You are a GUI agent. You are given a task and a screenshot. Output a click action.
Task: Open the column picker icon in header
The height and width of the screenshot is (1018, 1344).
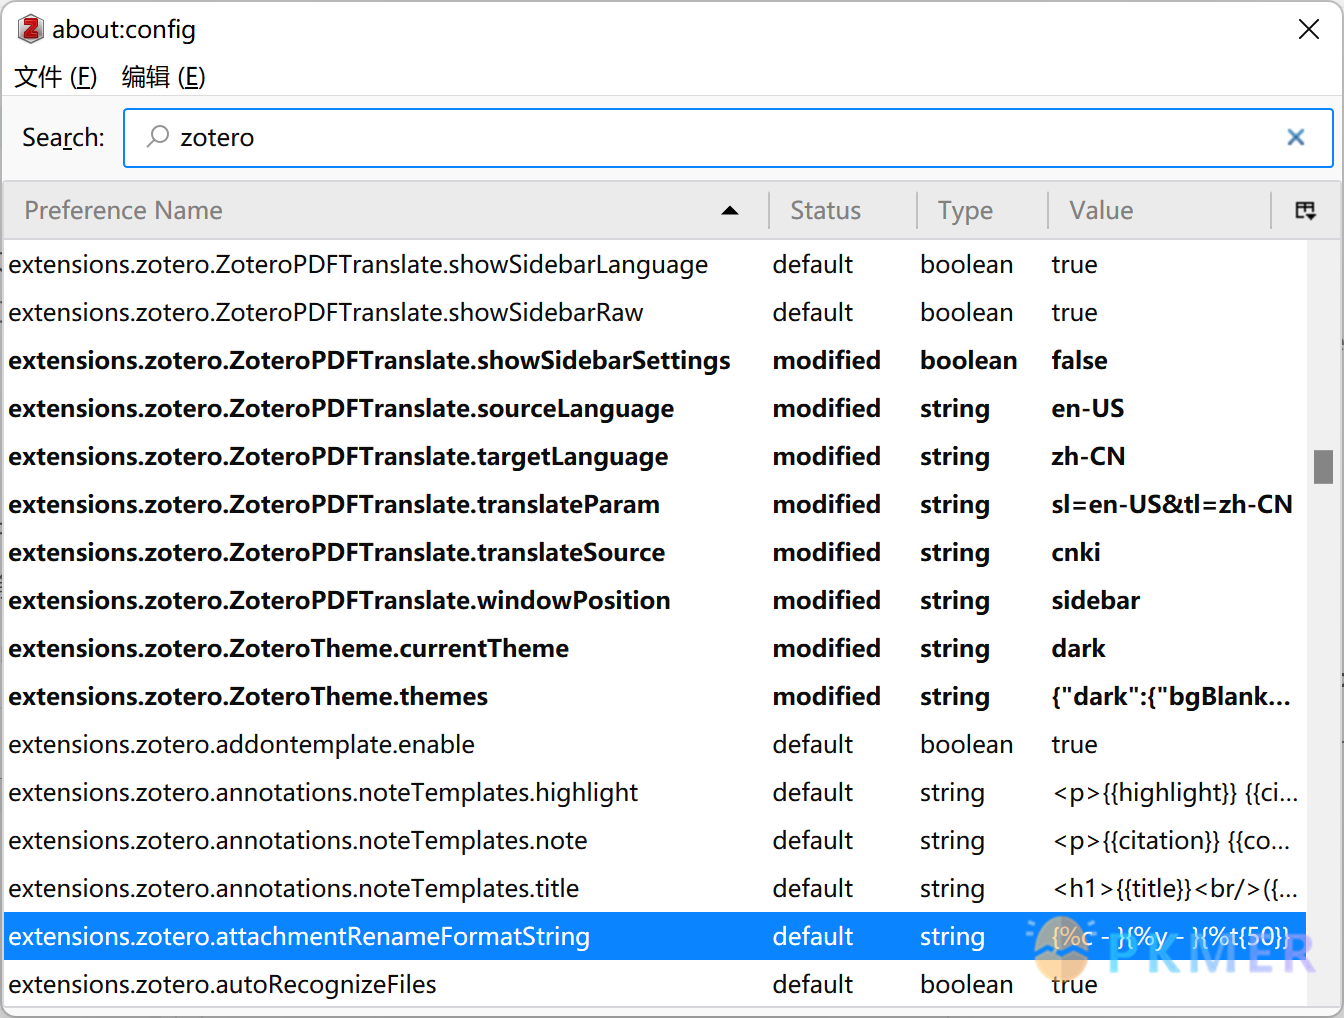[x=1305, y=210]
